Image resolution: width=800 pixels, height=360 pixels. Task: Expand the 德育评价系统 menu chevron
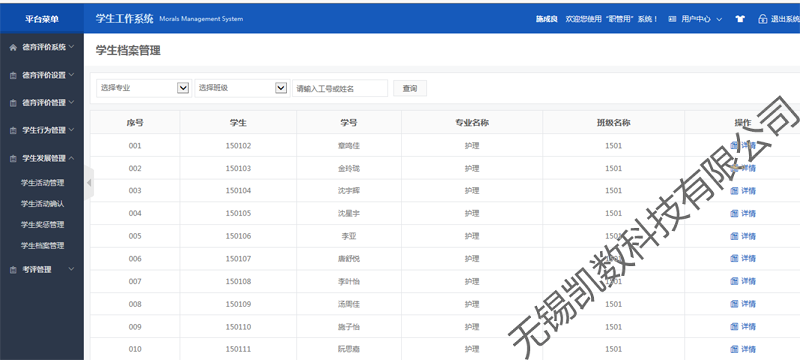point(71,47)
